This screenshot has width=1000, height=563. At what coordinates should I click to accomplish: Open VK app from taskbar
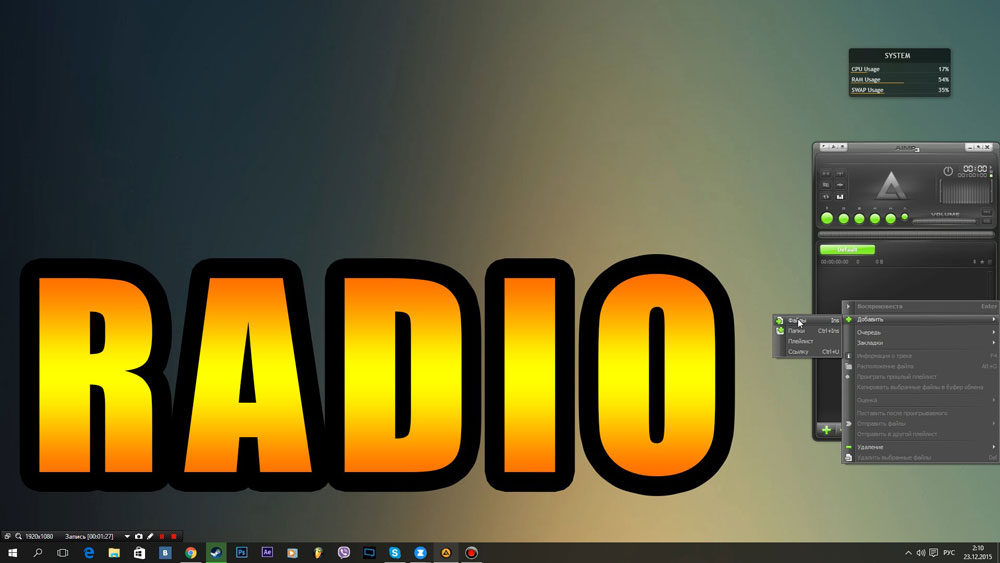click(x=165, y=553)
